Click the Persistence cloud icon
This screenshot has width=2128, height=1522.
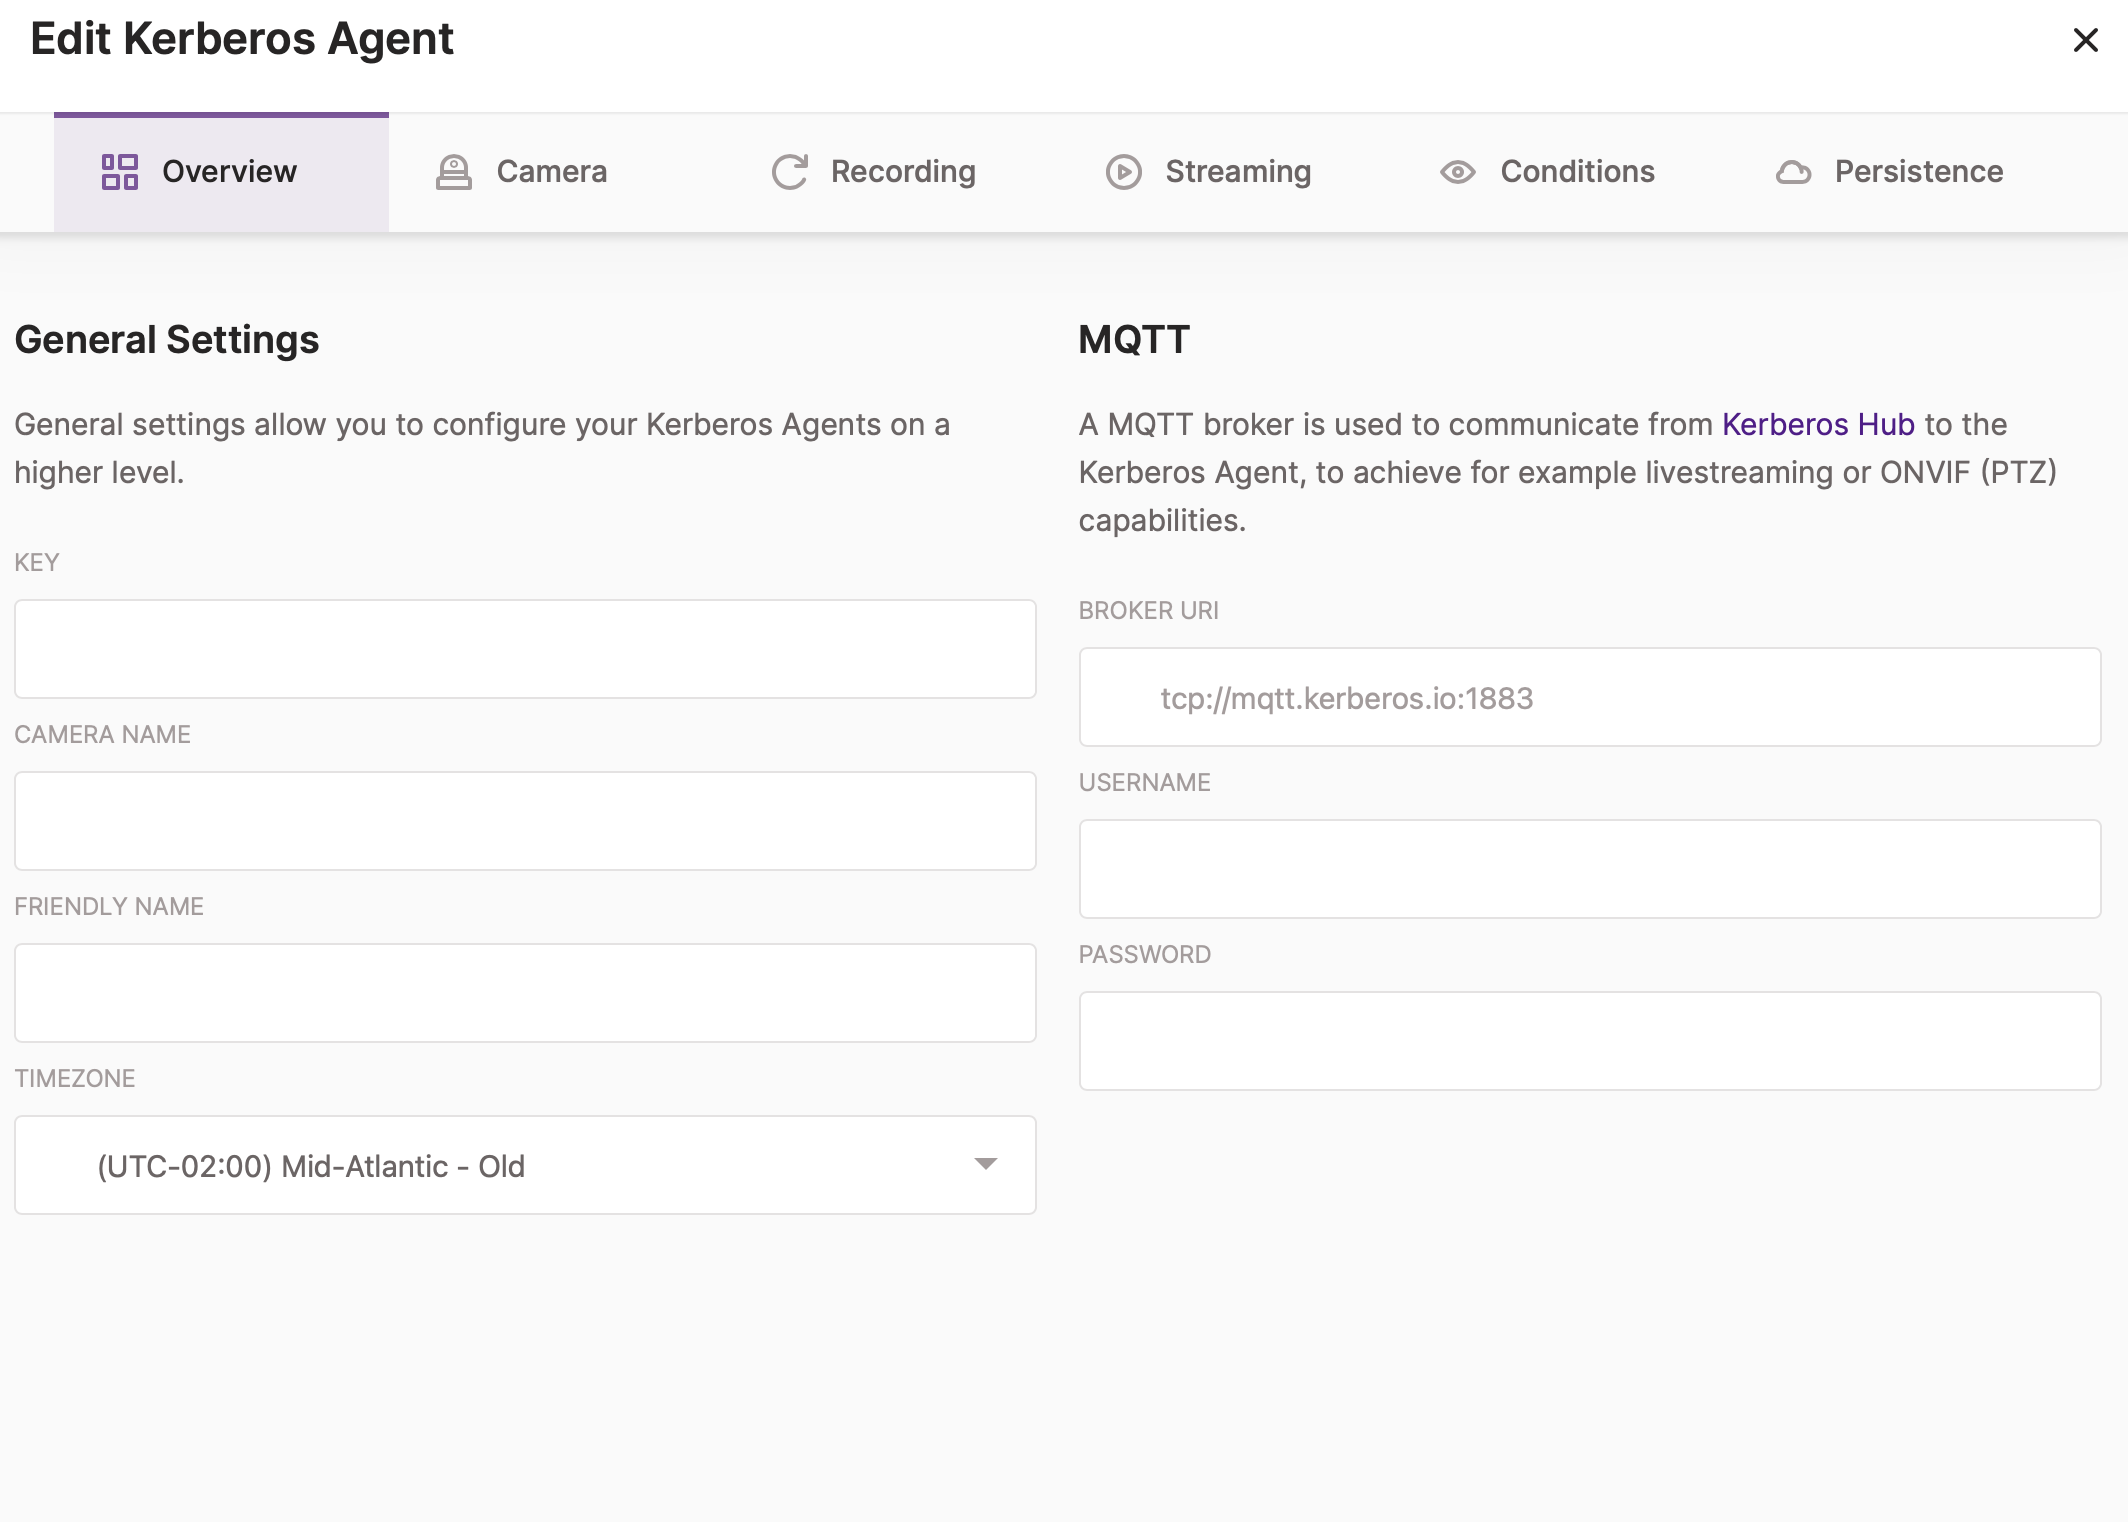point(1793,172)
